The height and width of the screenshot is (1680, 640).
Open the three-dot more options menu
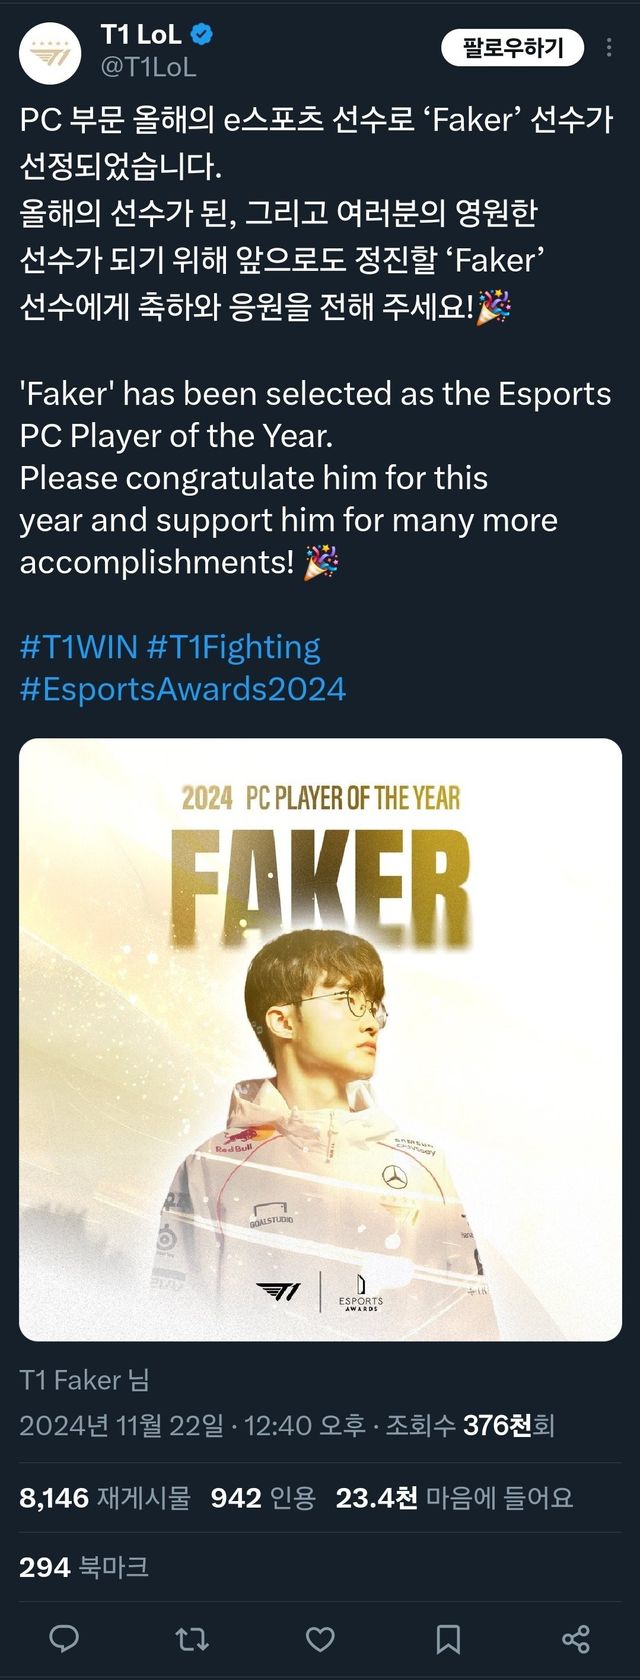pos(609,48)
